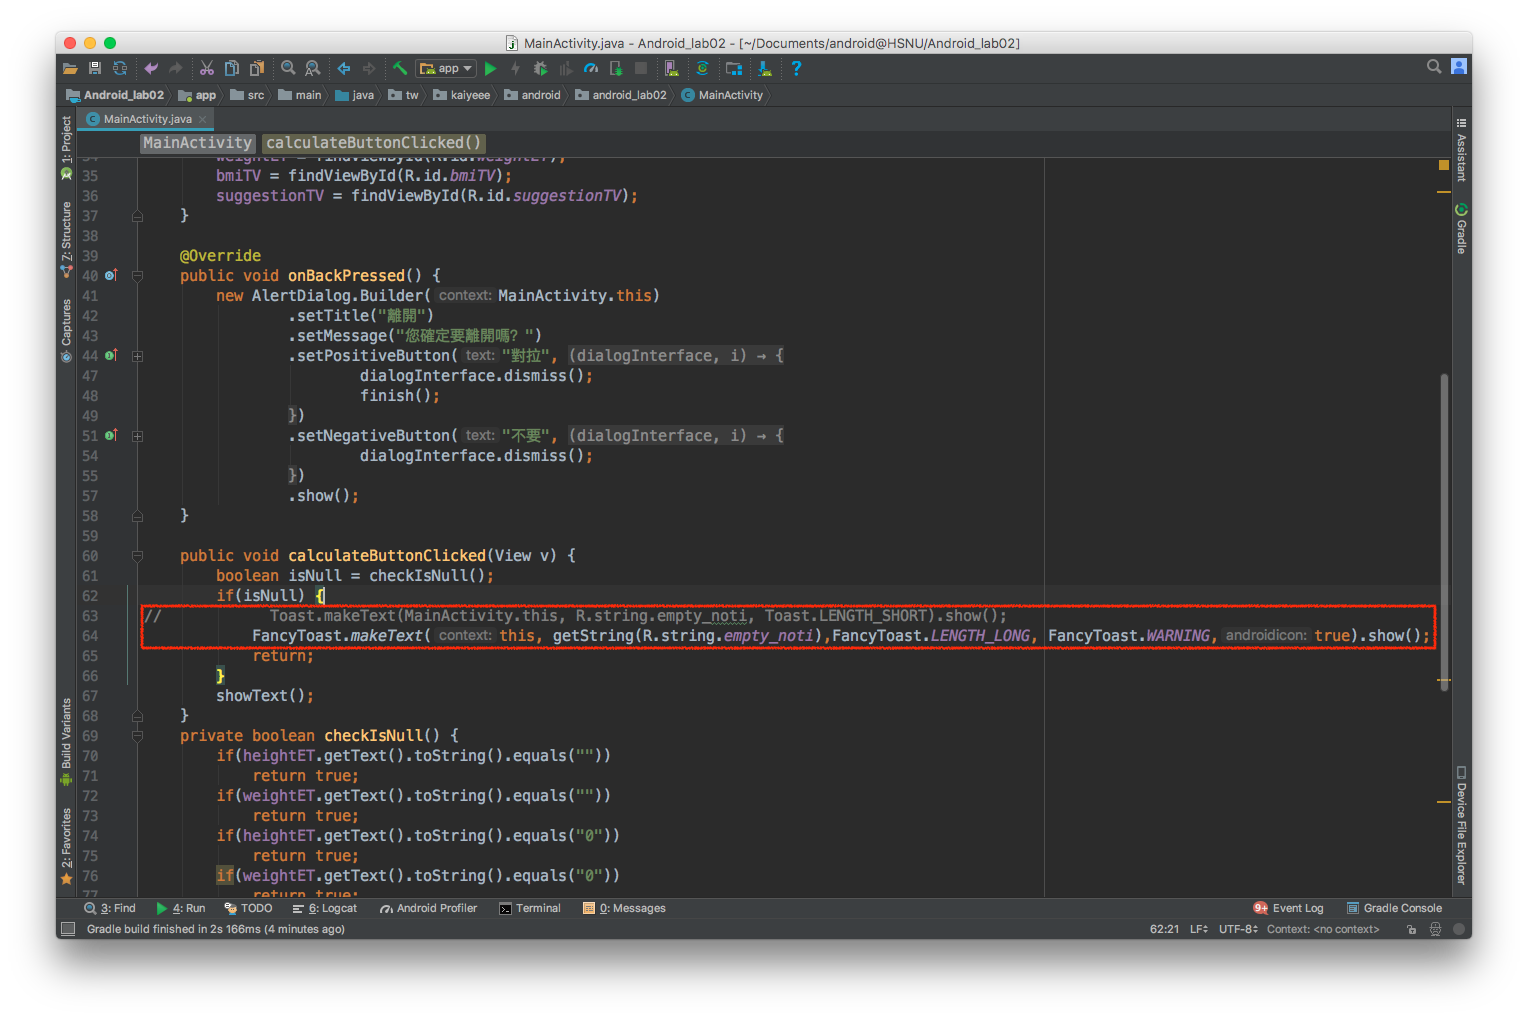Viewport: 1528px width, 1019px height.
Task: Click the Synchronize icon in the toolbar
Action: [120, 69]
